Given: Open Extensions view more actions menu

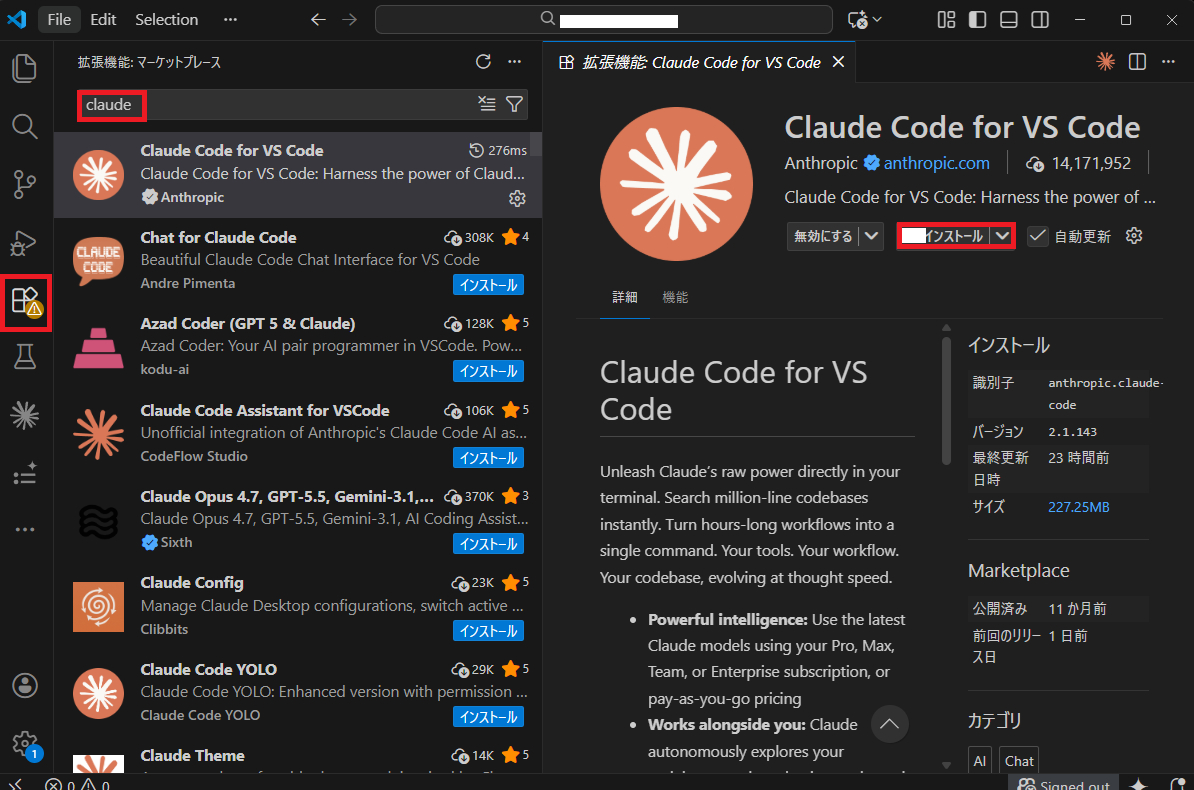Looking at the screenshot, I should pyautogui.click(x=515, y=62).
